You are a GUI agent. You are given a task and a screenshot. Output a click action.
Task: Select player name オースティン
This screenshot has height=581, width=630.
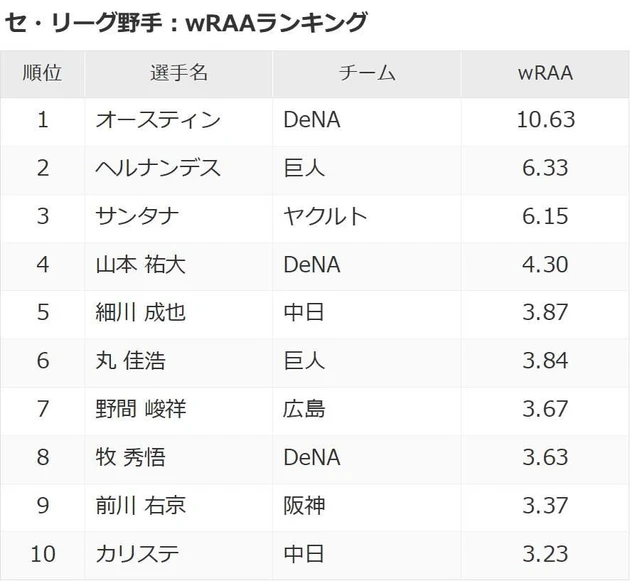point(157,120)
